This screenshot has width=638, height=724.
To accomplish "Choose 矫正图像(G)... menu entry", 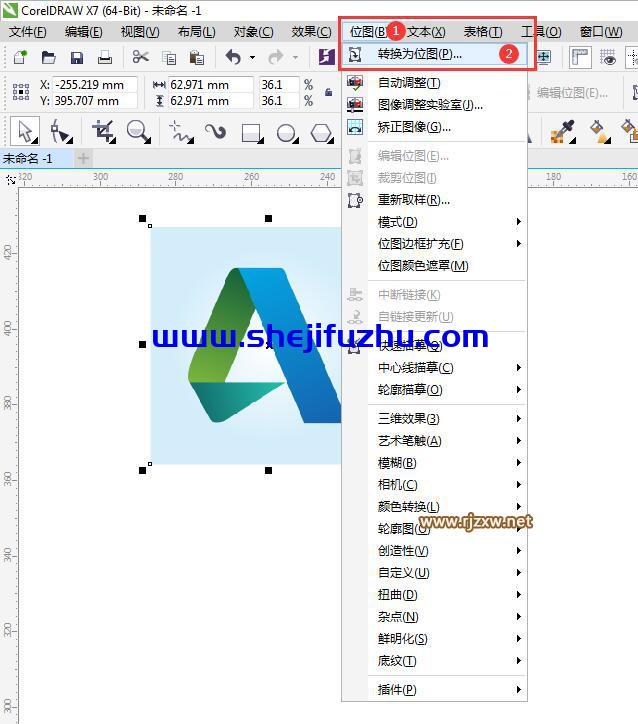I will pos(434,127).
